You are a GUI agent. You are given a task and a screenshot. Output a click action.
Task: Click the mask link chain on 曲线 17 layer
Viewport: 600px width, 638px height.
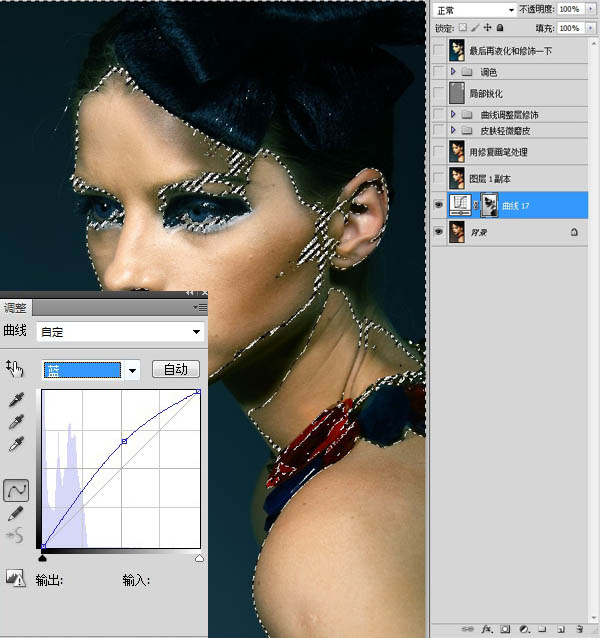[476, 205]
